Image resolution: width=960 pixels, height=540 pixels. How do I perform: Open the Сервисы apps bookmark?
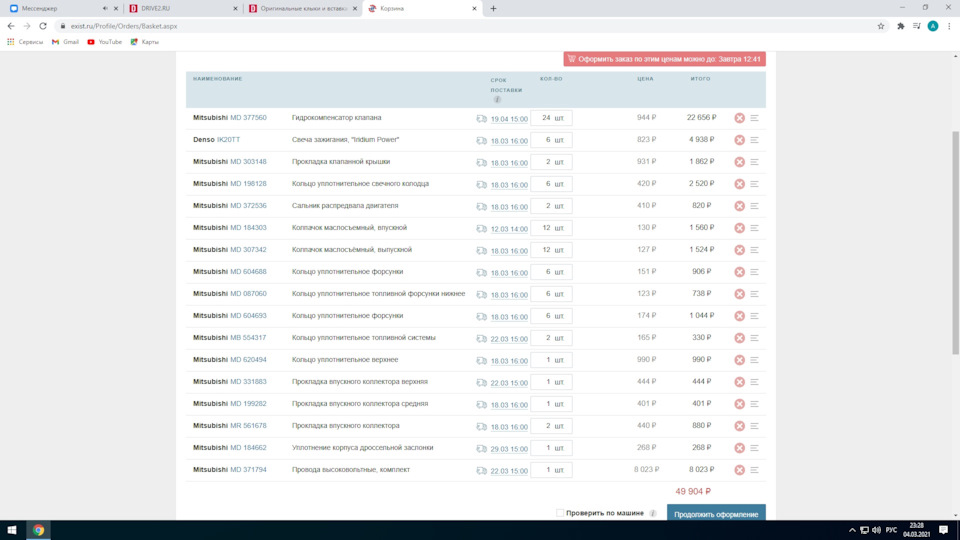25,42
